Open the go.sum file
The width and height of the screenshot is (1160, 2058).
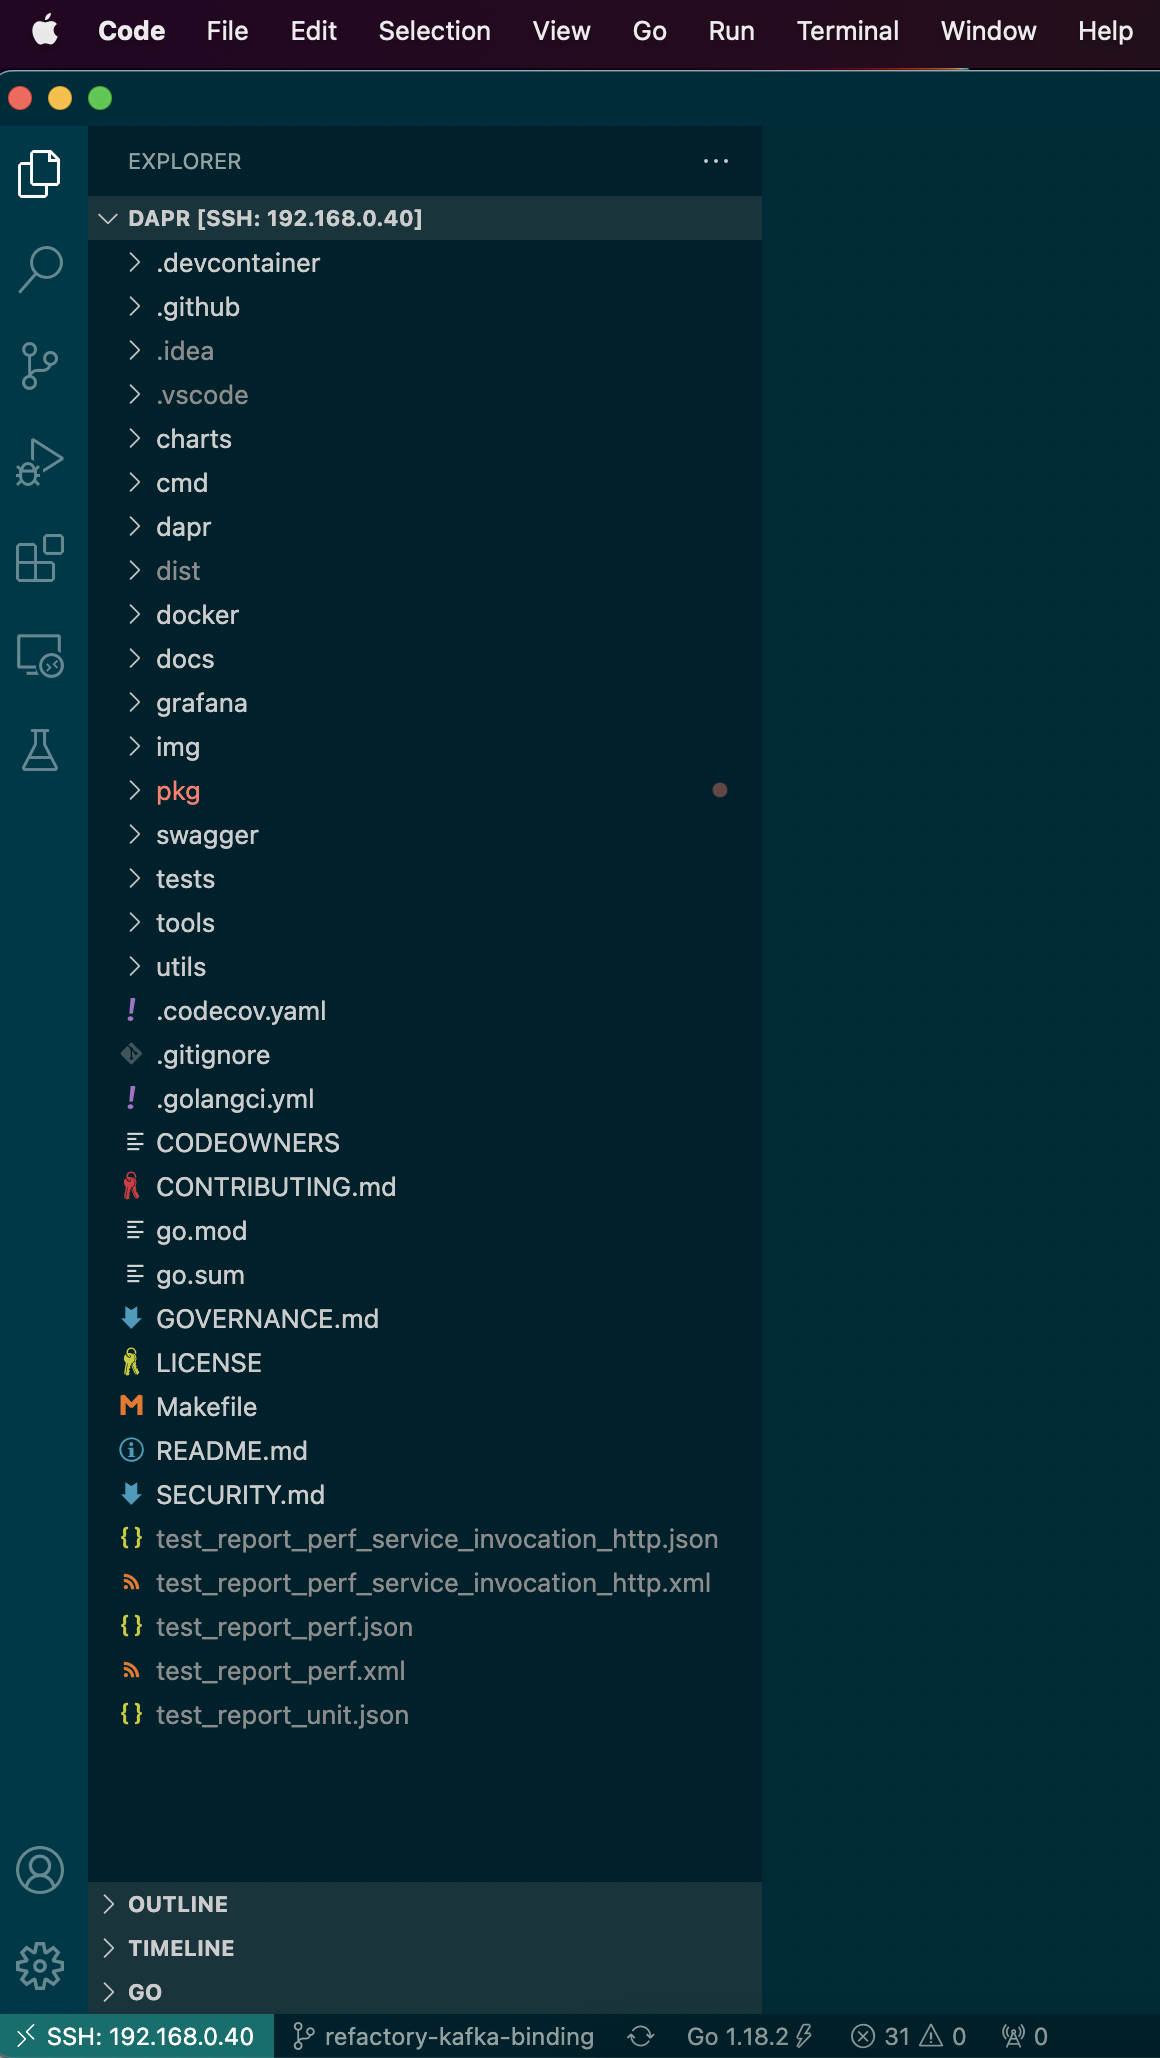pos(425,1275)
